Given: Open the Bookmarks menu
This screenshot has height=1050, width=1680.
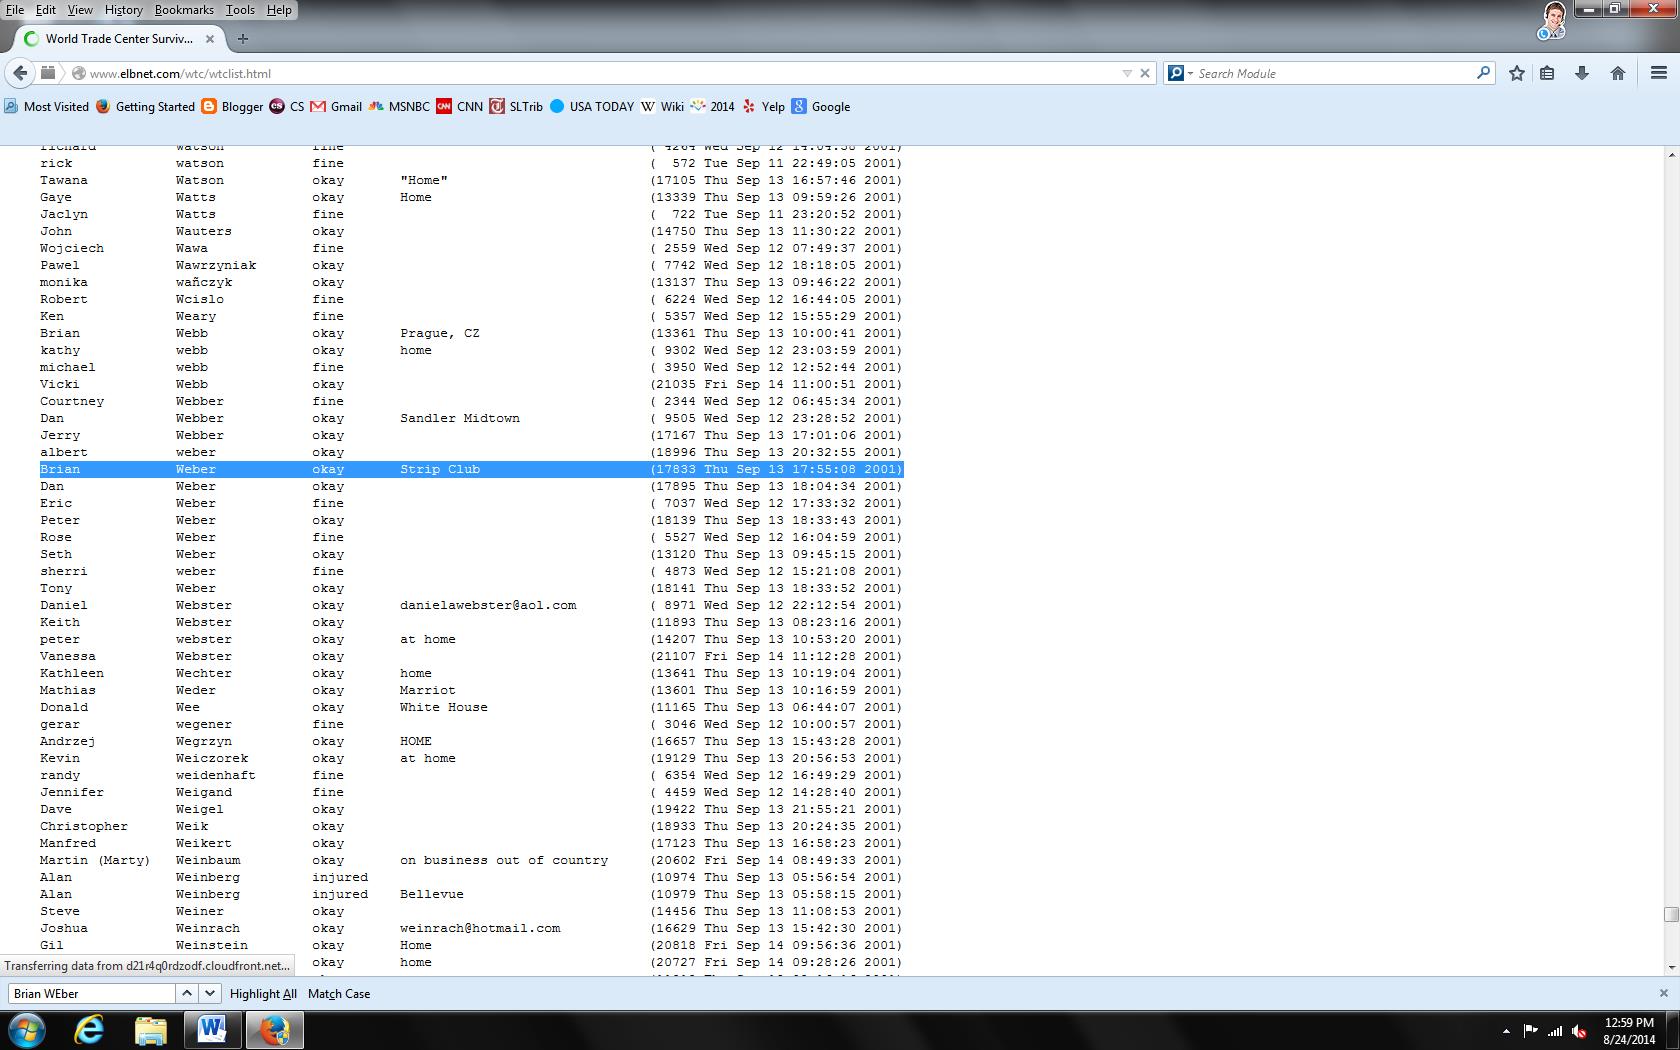Looking at the screenshot, I should [184, 9].
